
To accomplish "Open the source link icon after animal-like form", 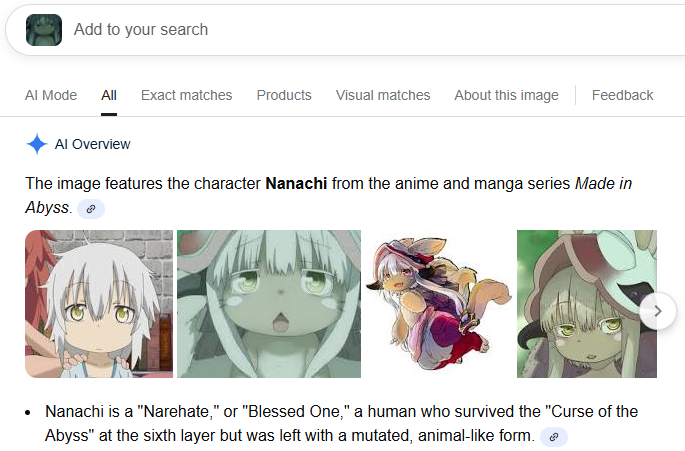I will point(554,437).
